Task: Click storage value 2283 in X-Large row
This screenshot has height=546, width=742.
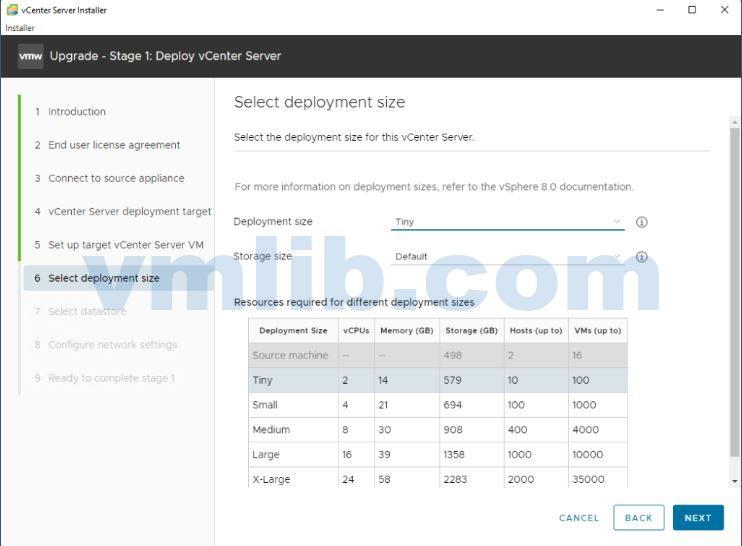Action: pyautogui.click(x=455, y=479)
